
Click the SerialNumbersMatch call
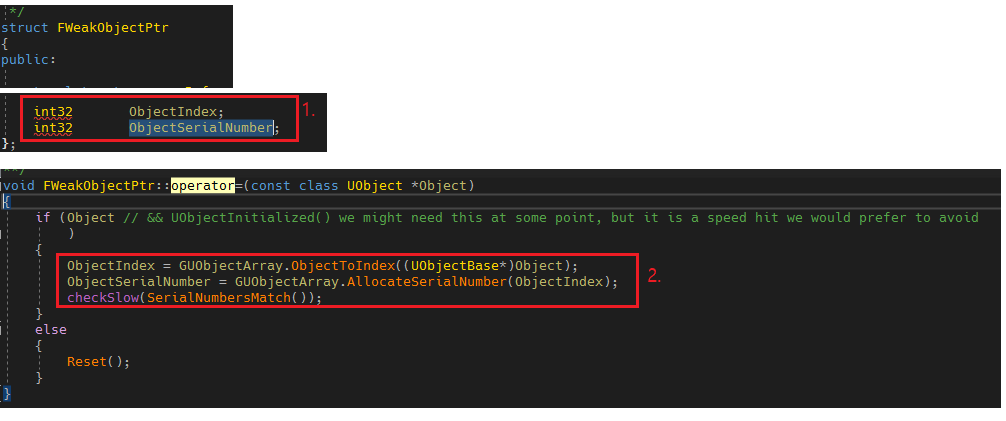218,298
